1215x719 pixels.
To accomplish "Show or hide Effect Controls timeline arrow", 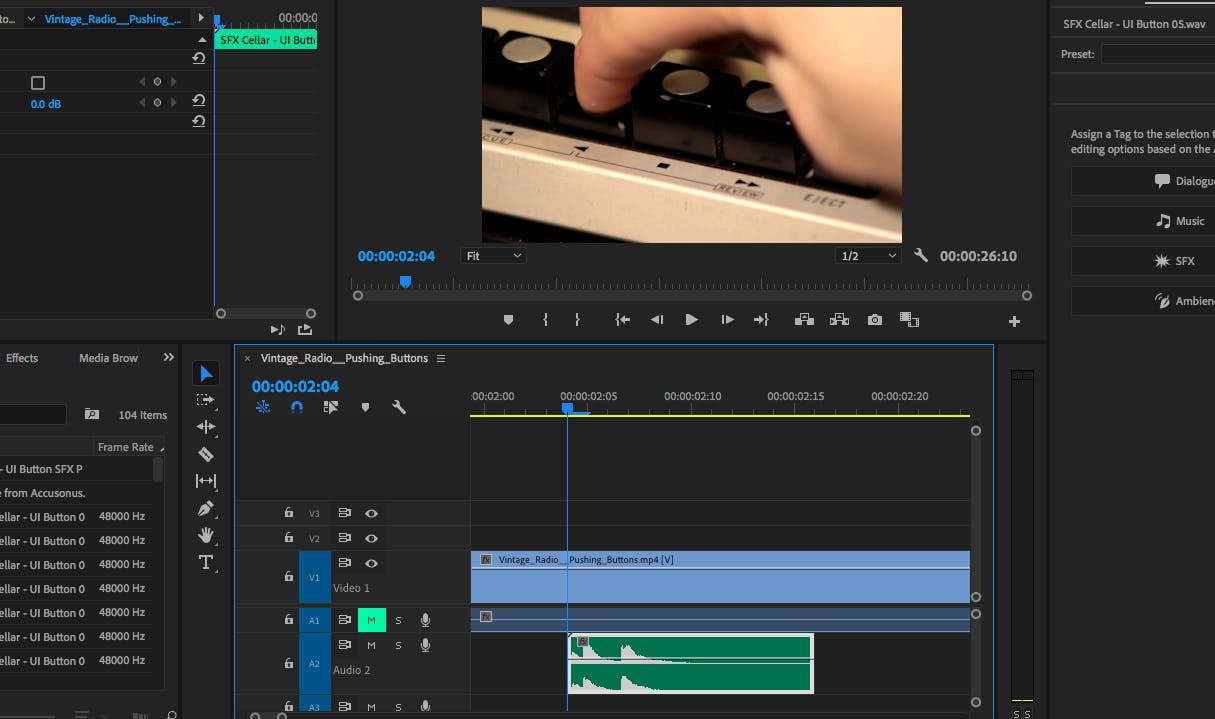I will point(201,18).
